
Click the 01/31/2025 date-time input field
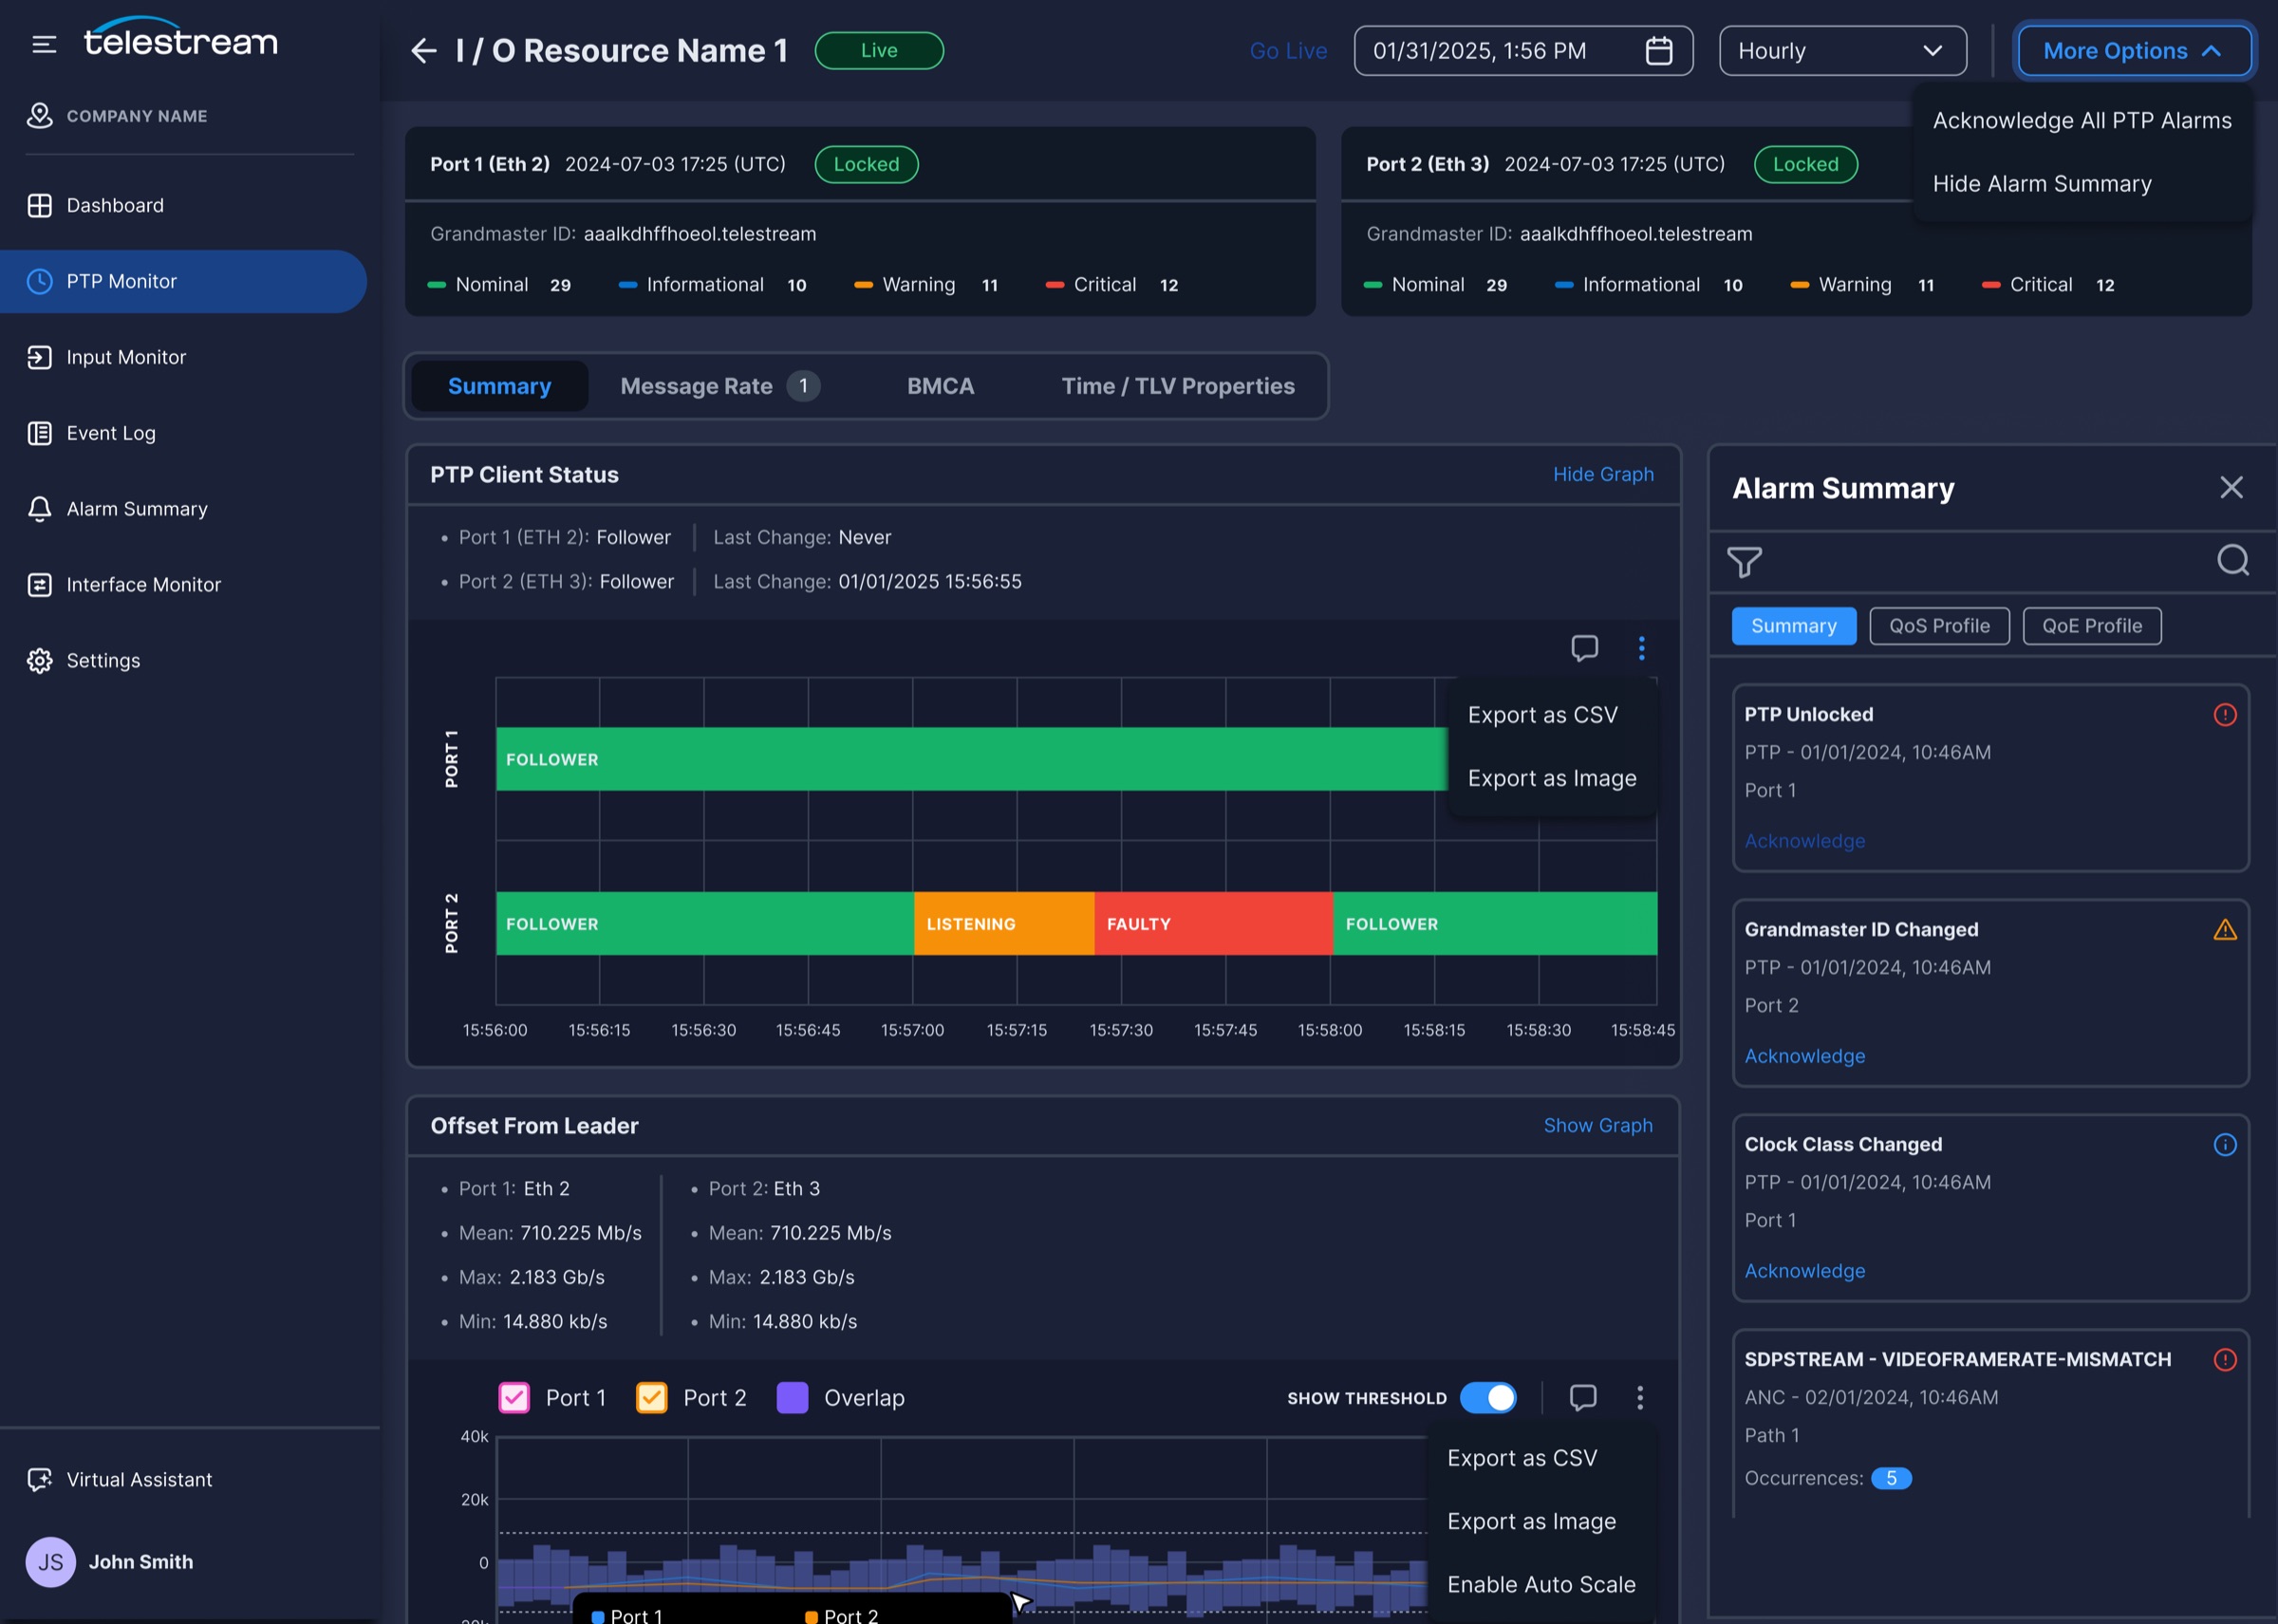tap(1523, 51)
